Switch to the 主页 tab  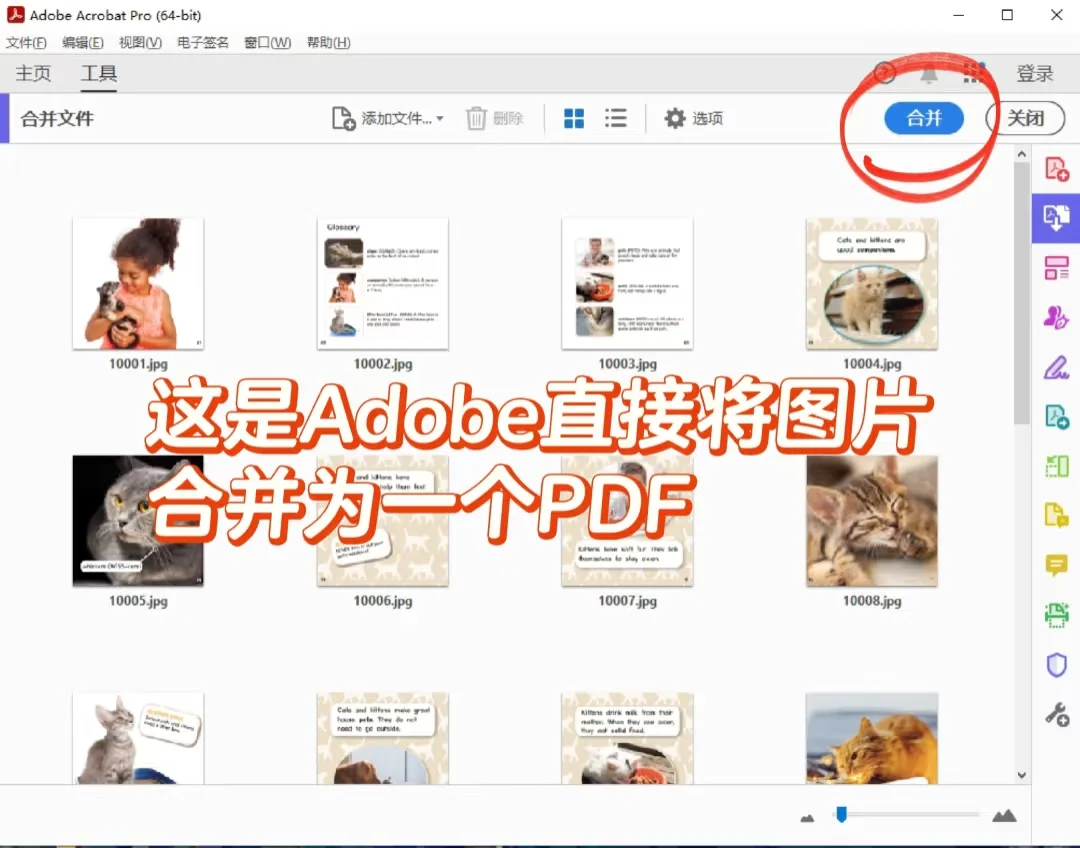33,73
